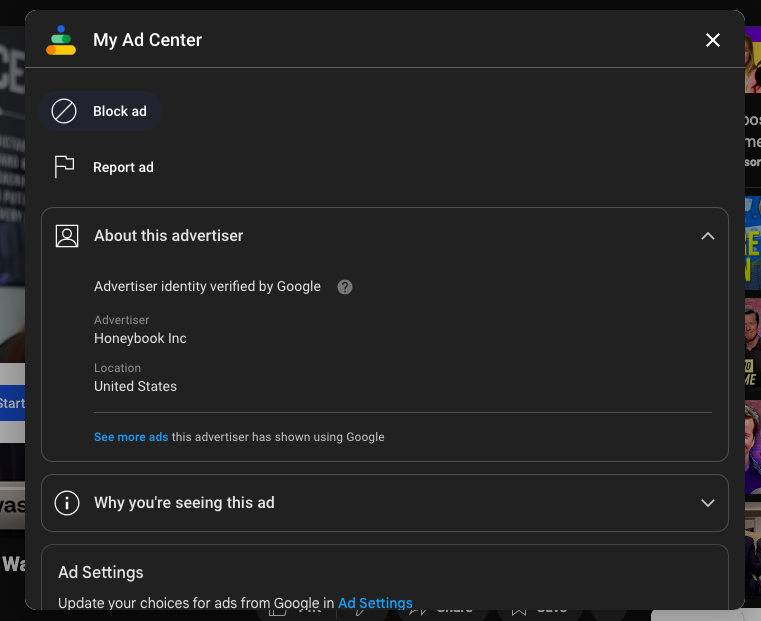This screenshot has height=621, width=761.
Task: Open the Ad Settings link
Action: pyautogui.click(x=375, y=603)
